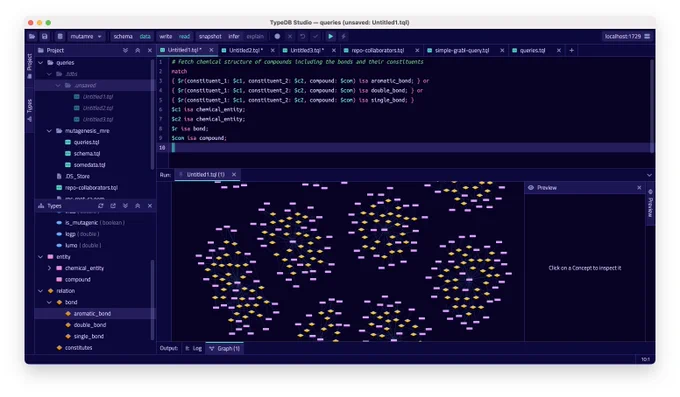
Task: Toggle the explain option
Action: (255, 36)
